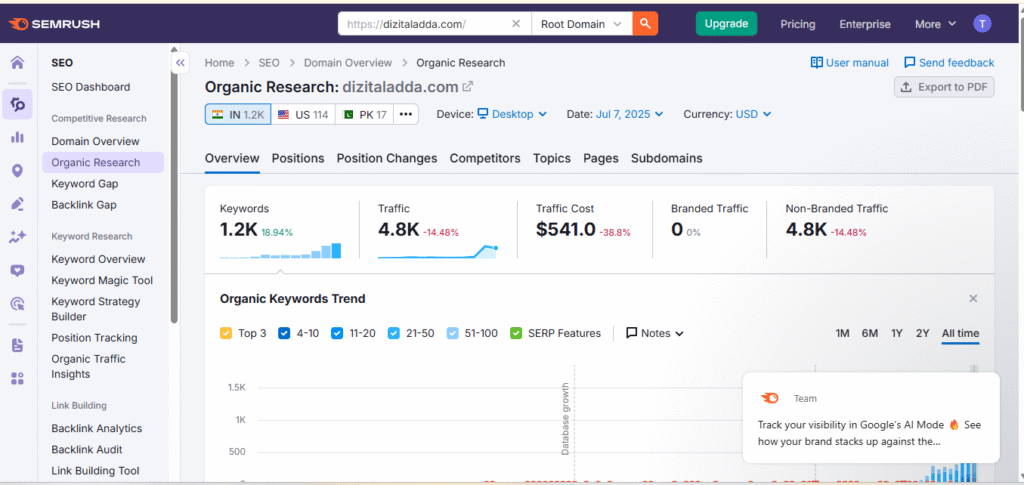Click the User manual book icon
This screenshot has width=1024, height=485.
coord(816,63)
